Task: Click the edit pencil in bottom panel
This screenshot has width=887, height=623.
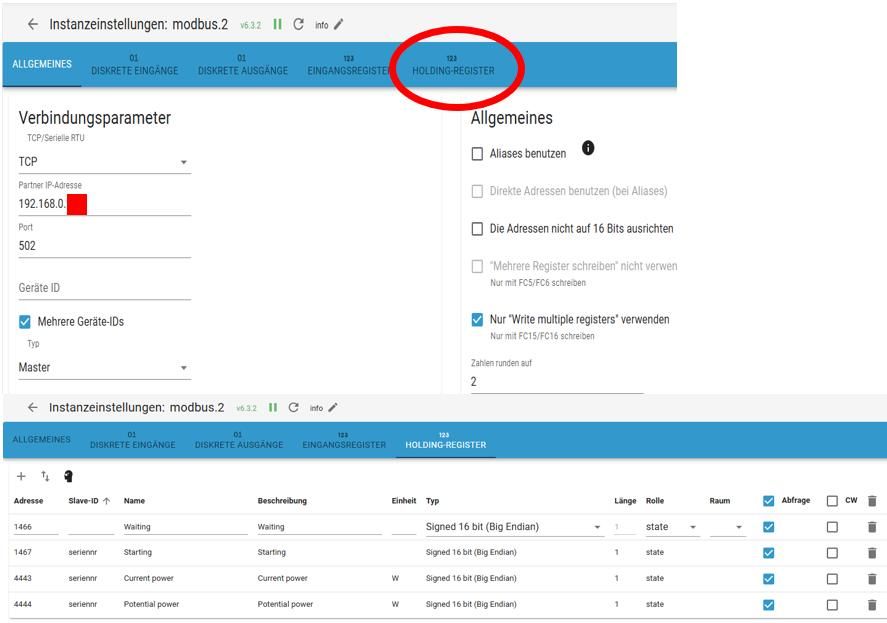Action: [x=333, y=407]
